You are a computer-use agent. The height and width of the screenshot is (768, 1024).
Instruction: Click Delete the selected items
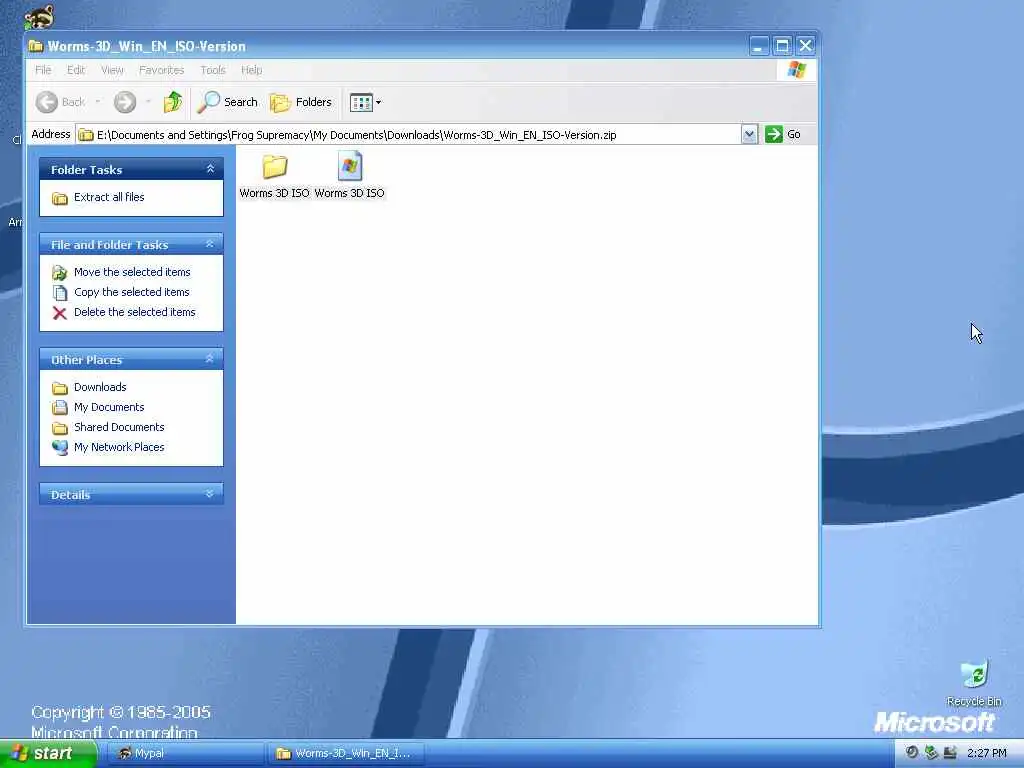[x=135, y=312]
